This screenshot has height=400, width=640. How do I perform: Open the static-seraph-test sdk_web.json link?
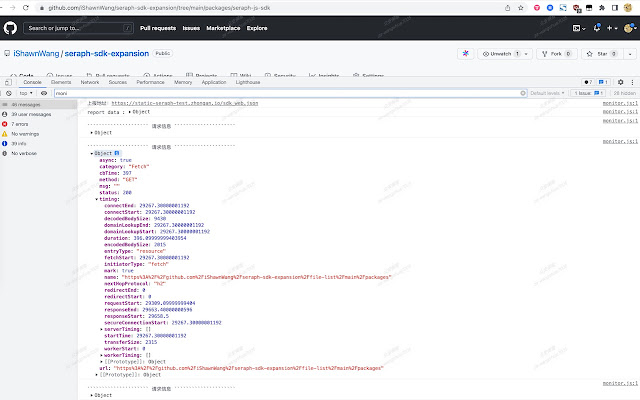pyautogui.click(x=185, y=103)
